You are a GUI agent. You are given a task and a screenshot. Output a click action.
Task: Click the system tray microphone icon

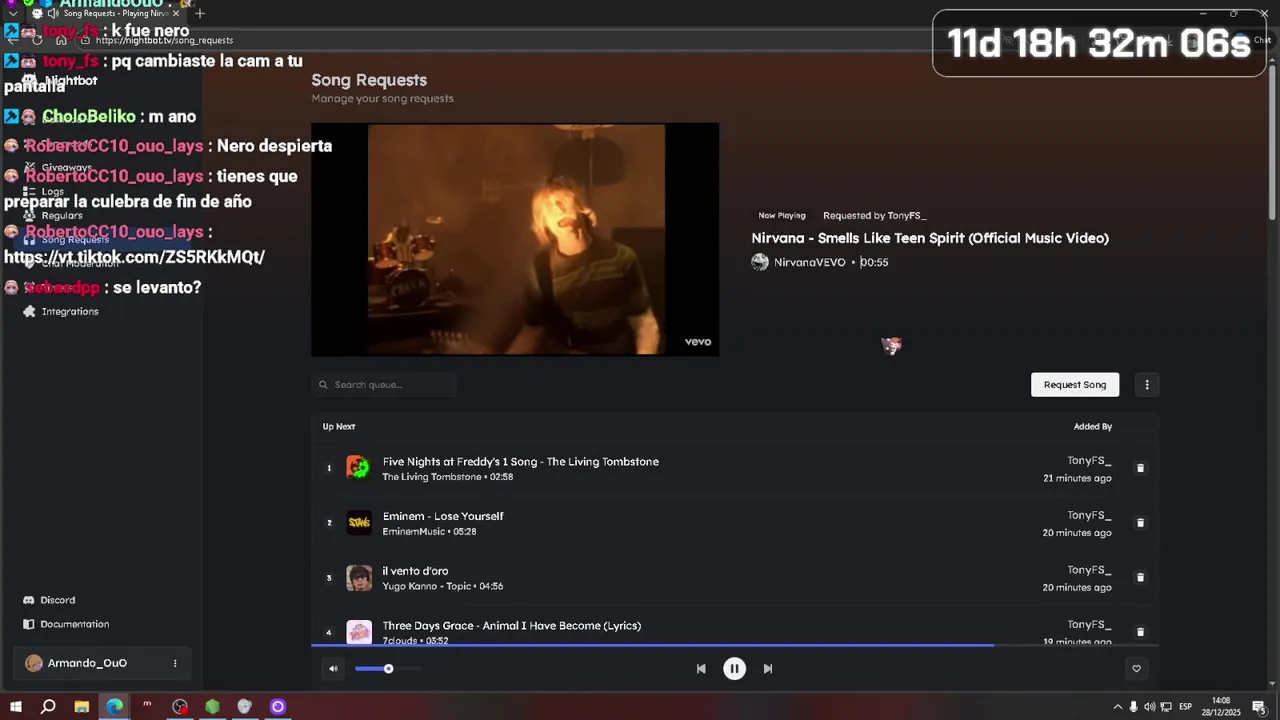point(1133,707)
